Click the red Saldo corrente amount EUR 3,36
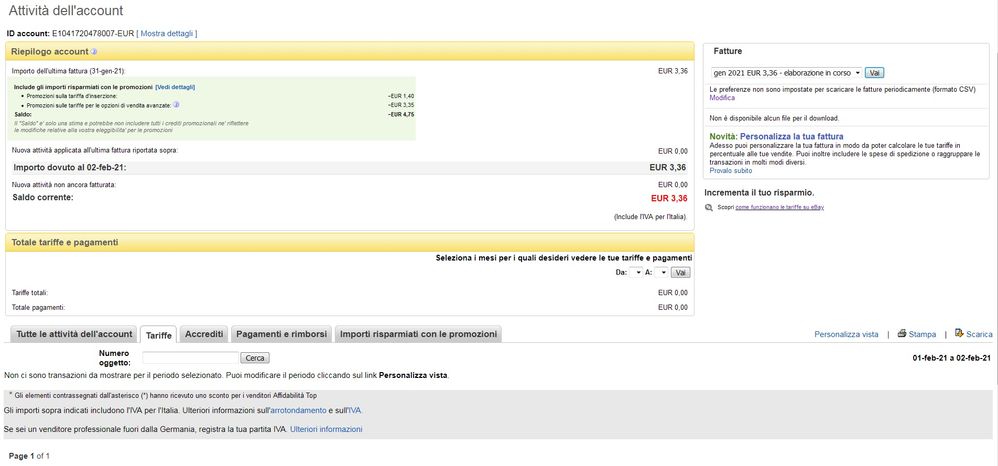 pos(669,199)
